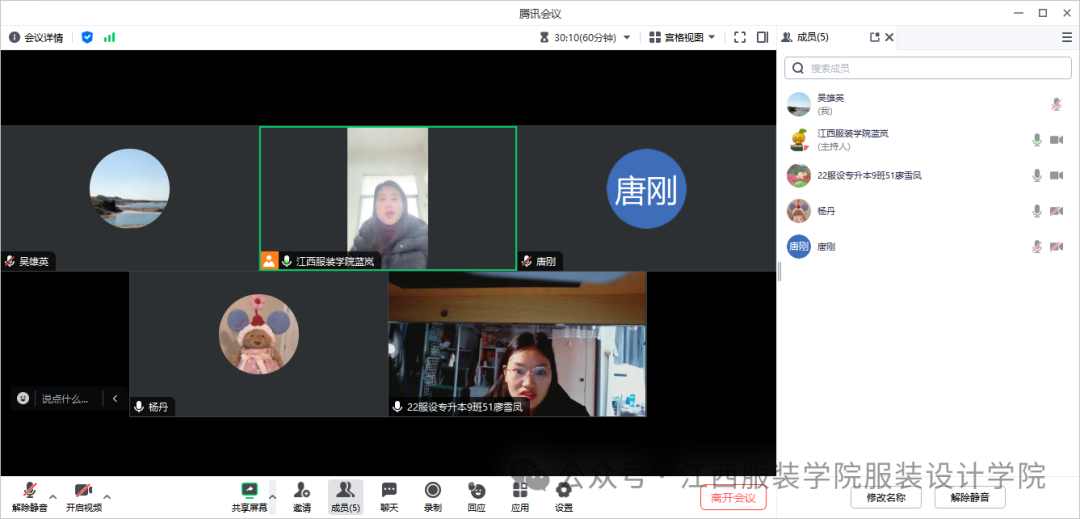Enter fullscreen mode via top bar icon
1080x519 pixels.
[740, 37]
